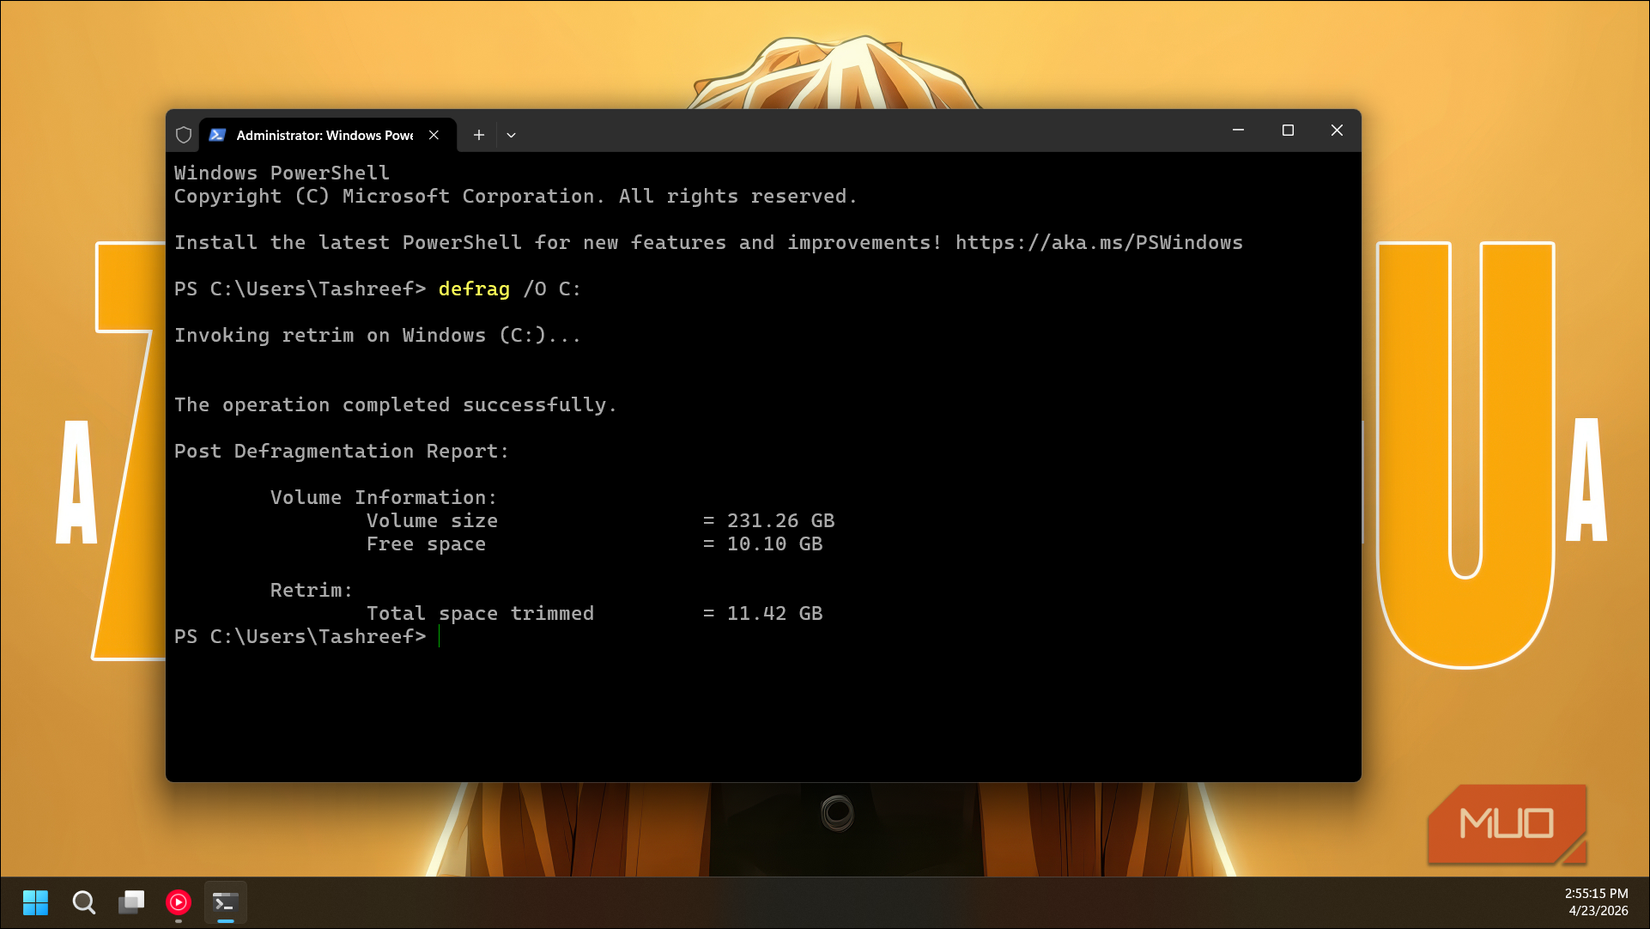Viewport: 1650px width, 929px height.
Task: Click the Free space value 10.10 GB
Action: click(775, 544)
